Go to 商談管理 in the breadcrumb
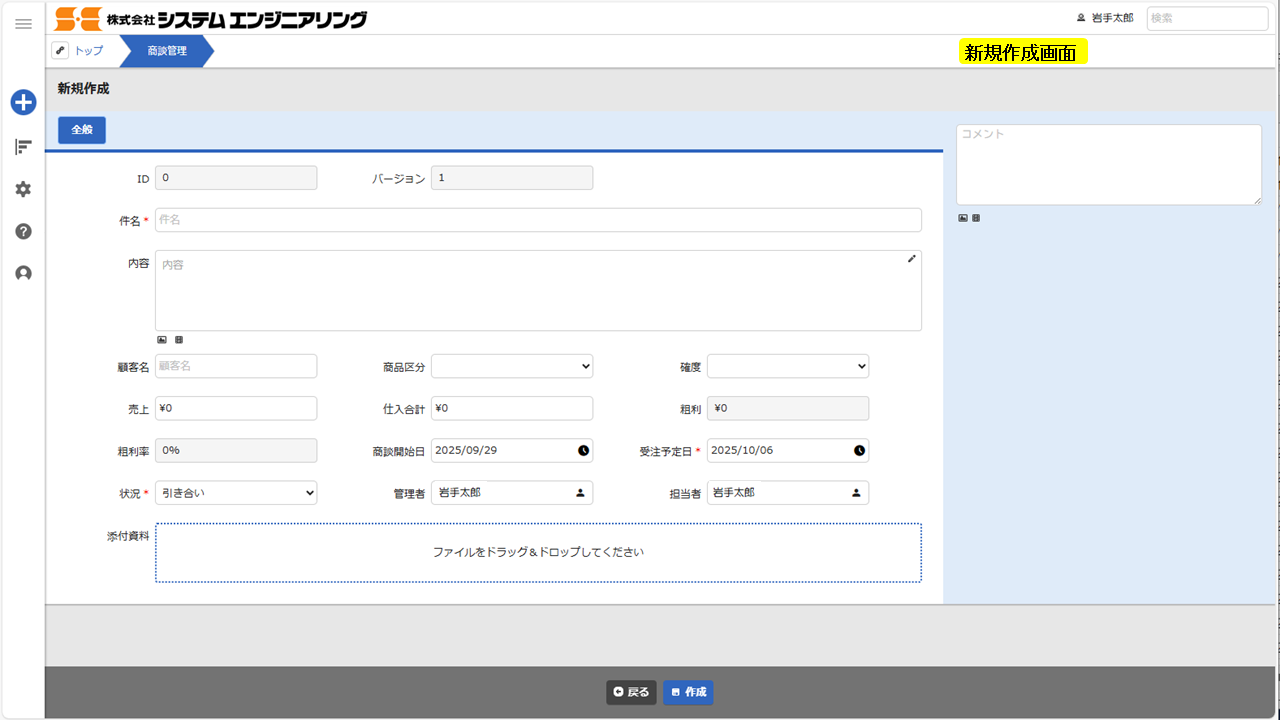Image resolution: width=1280 pixels, height=720 pixels. pyautogui.click(x=166, y=51)
